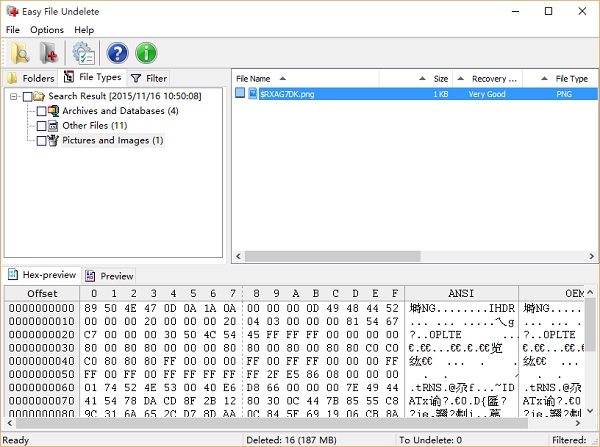Screen dimensions: 600x447
Task: Click the hex view scroll right arrow
Action: [x=578, y=423]
